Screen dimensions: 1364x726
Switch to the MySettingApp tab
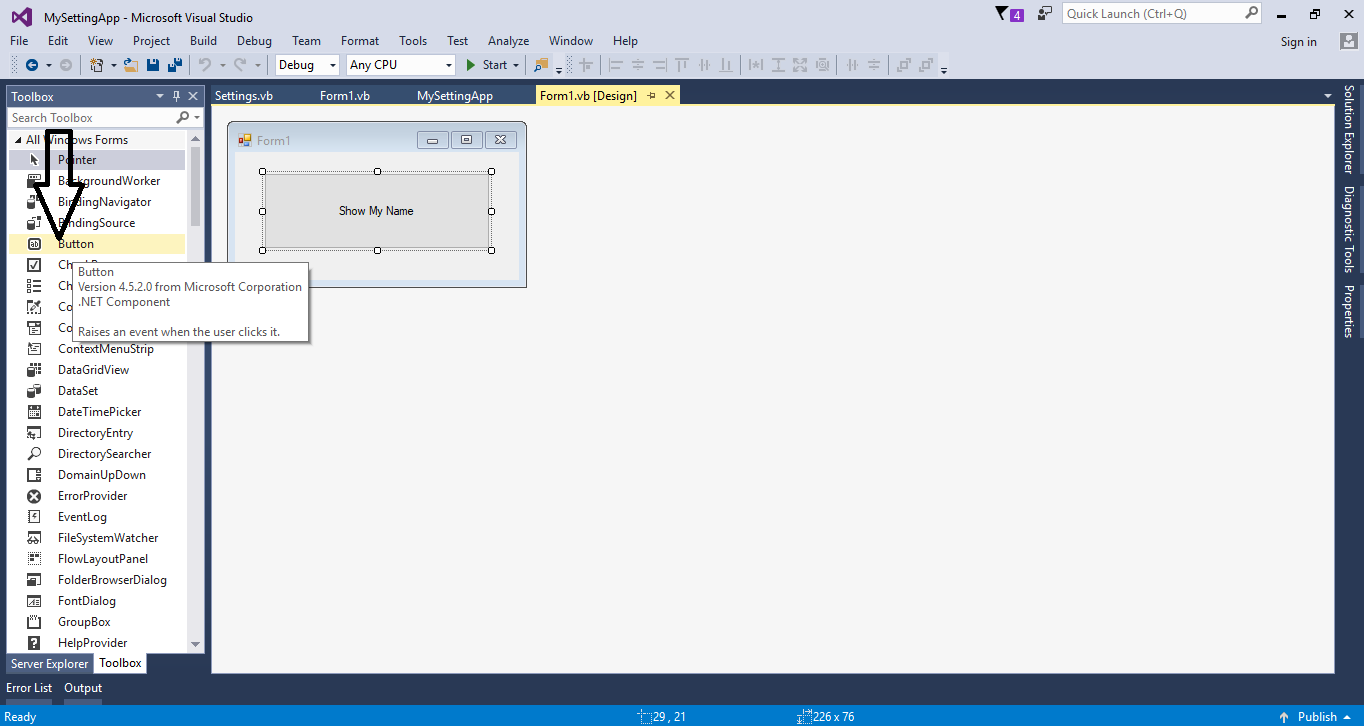click(455, 96)
